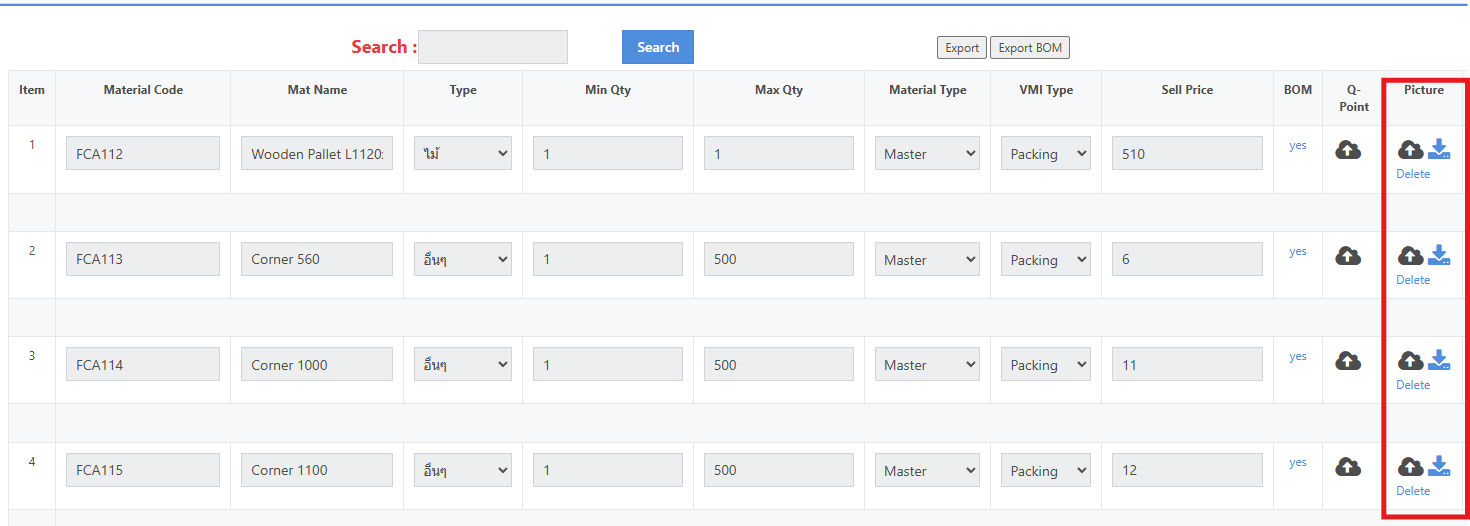The height and width of the screenshot is (526, 1470).
Task: Open VMI Type dropdown for FCA114
Action: point(1045,364)
